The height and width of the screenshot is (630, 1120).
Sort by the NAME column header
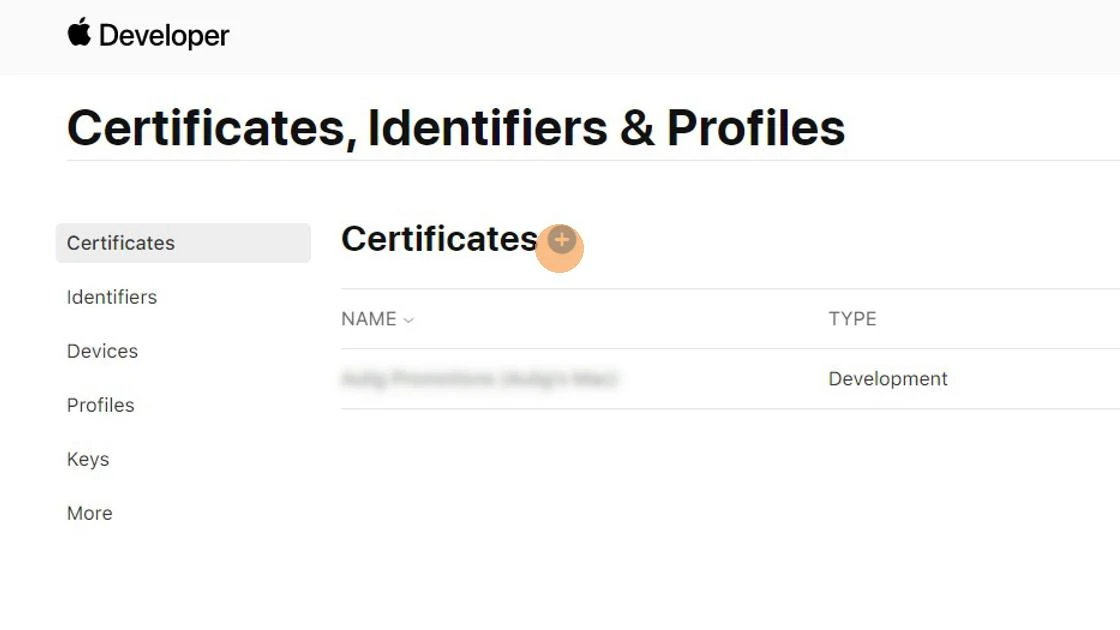click(369, 319)
